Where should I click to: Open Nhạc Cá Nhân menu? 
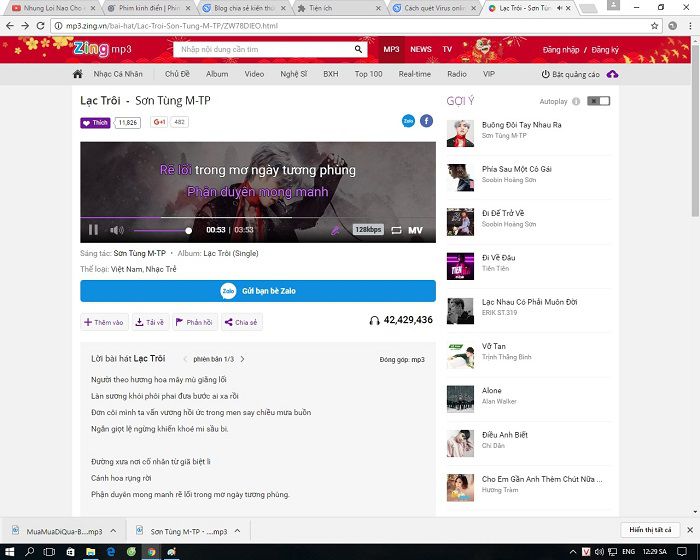coord(118,74)
